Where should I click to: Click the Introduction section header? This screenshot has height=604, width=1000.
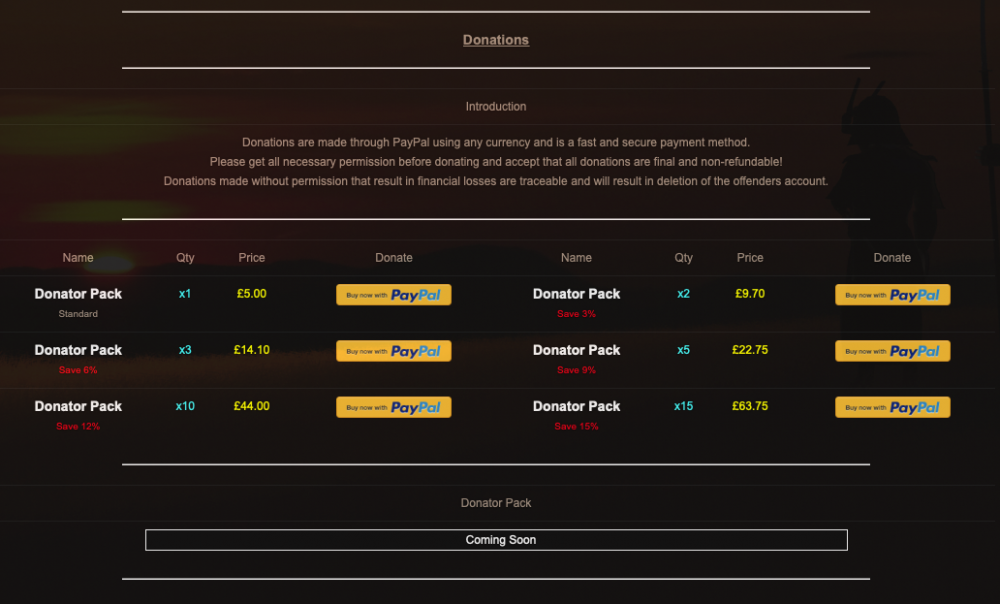point(496,106)
